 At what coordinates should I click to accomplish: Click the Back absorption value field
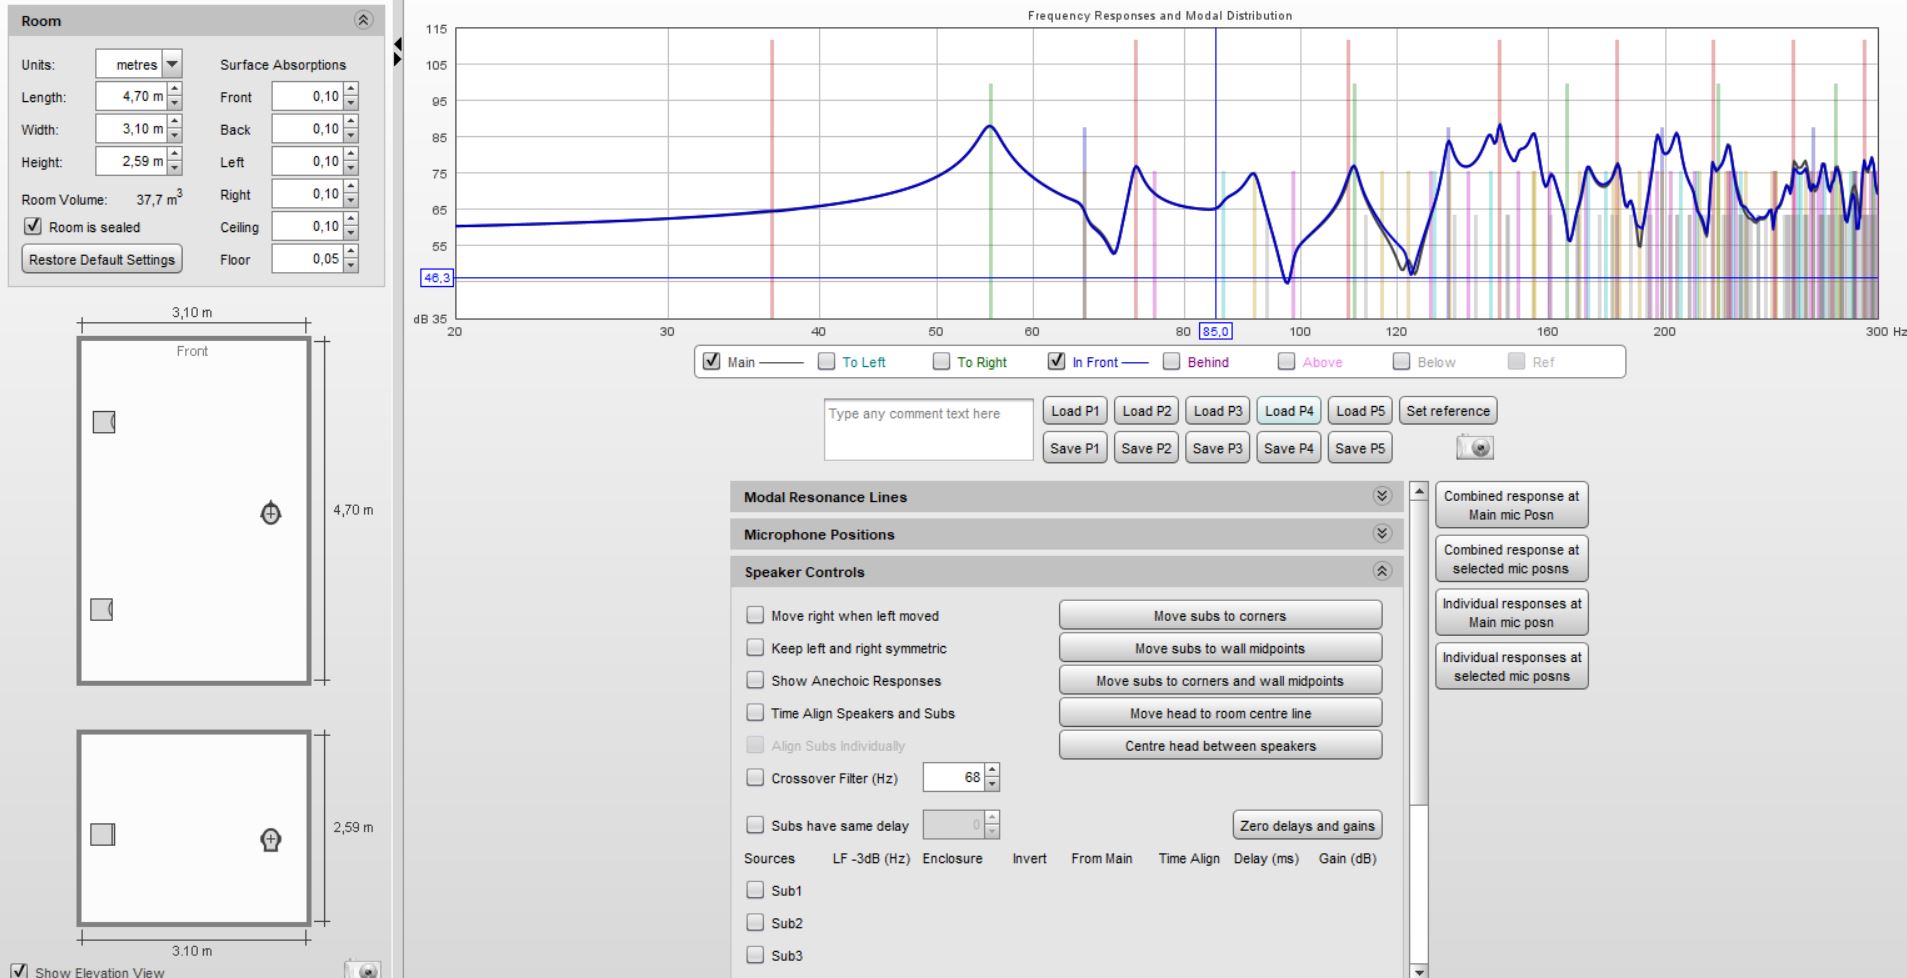tap(307, 129)
